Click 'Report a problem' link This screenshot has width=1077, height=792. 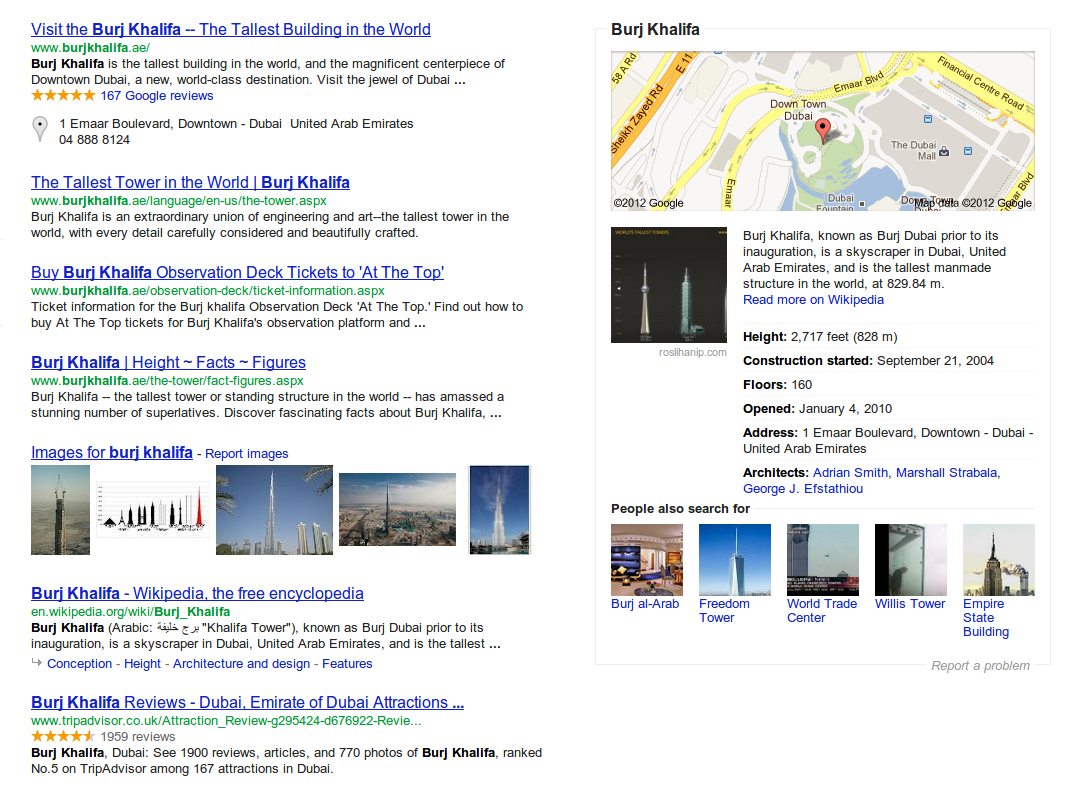point(980,666)
